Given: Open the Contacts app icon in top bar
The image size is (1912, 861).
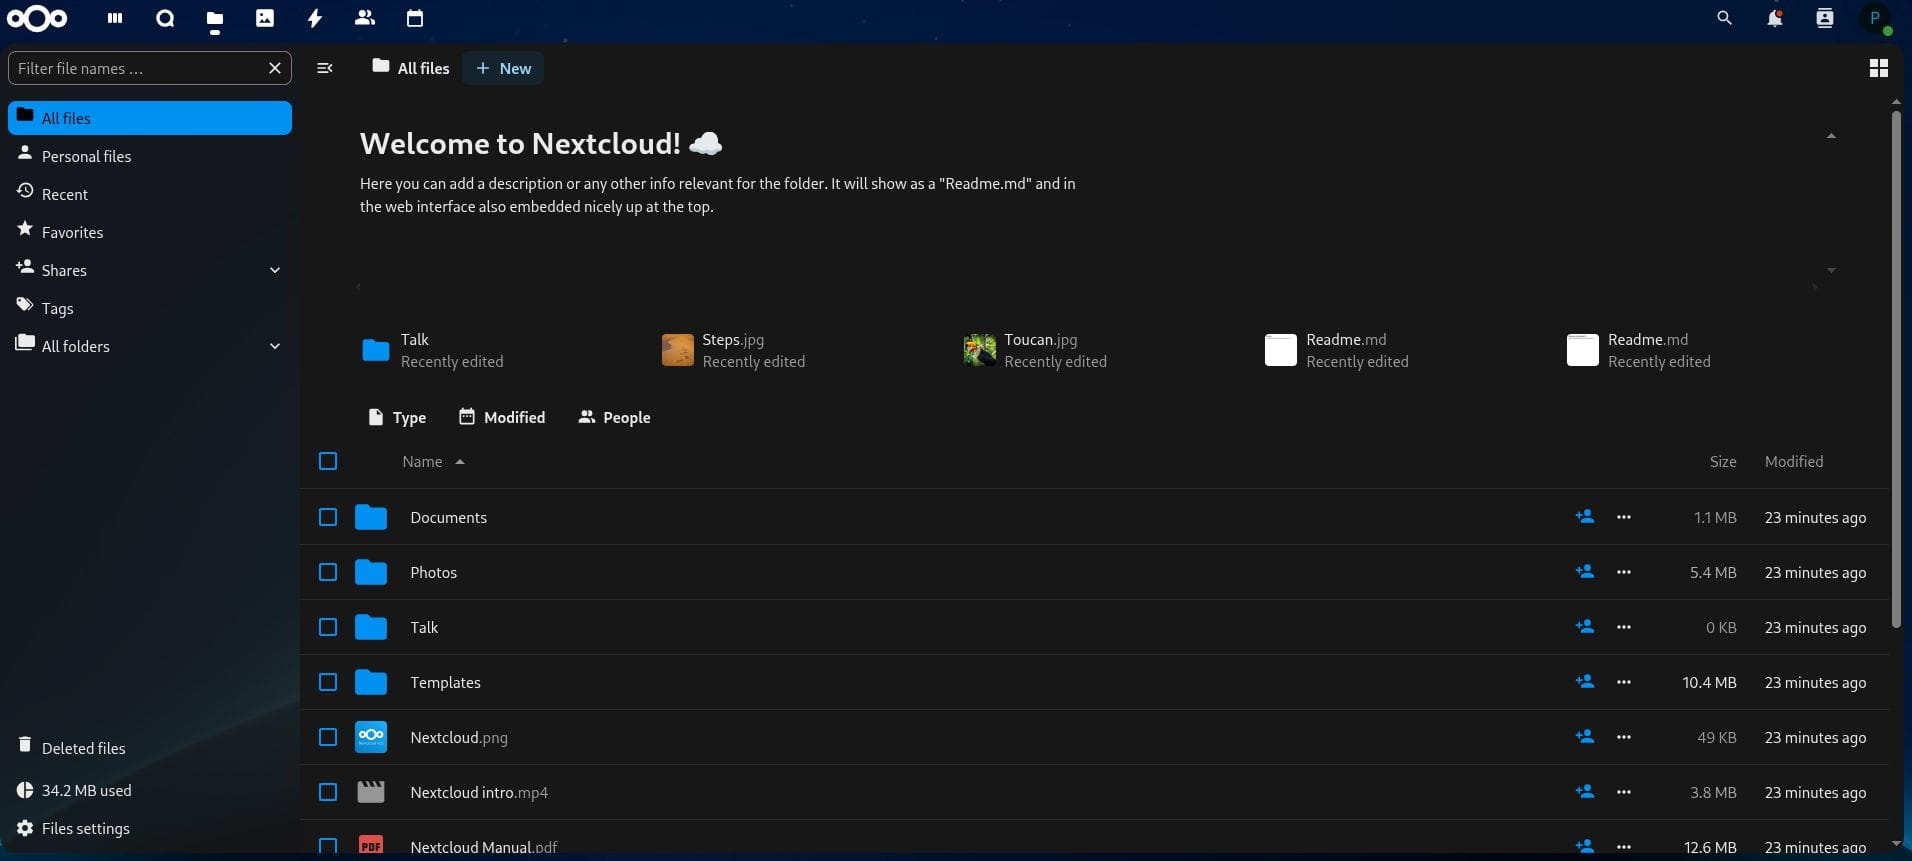Looking at the screenshot, I should [x=365, y=18].
